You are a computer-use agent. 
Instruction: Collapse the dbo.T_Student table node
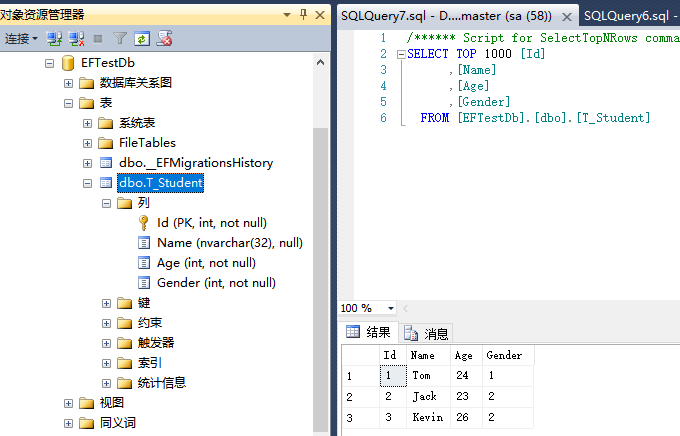88,183
